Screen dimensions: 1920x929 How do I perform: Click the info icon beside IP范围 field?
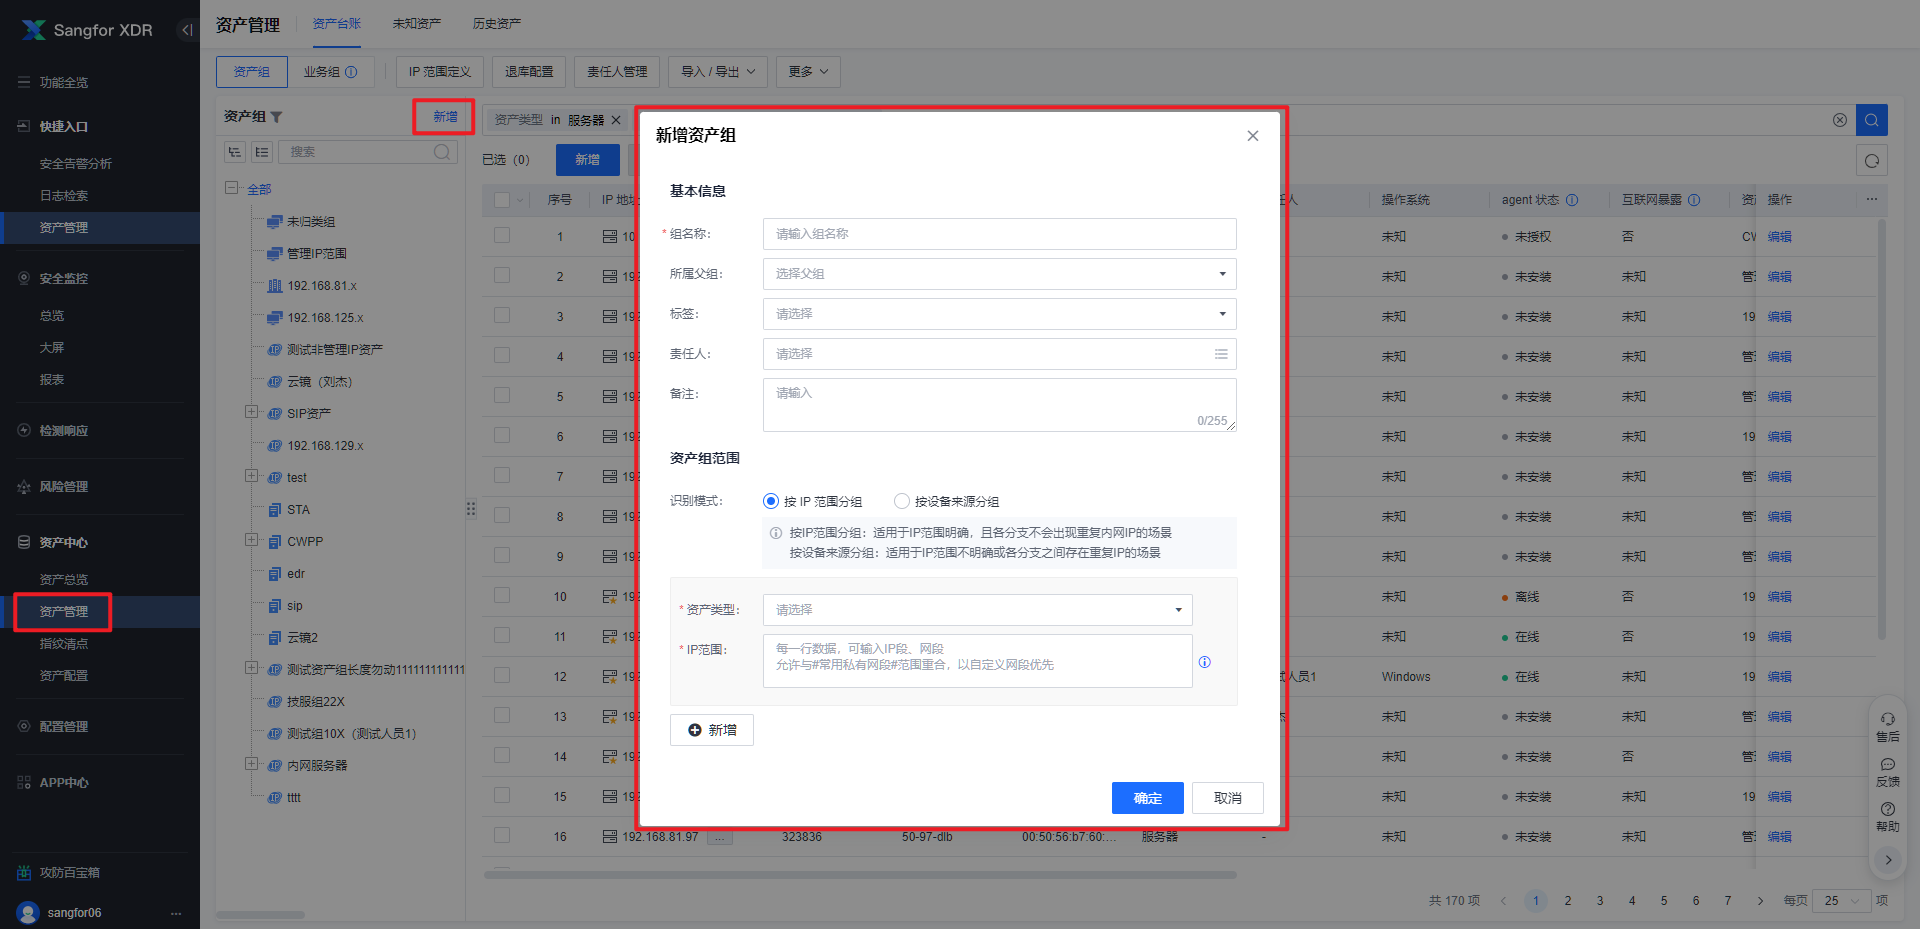pos(1204,662)
